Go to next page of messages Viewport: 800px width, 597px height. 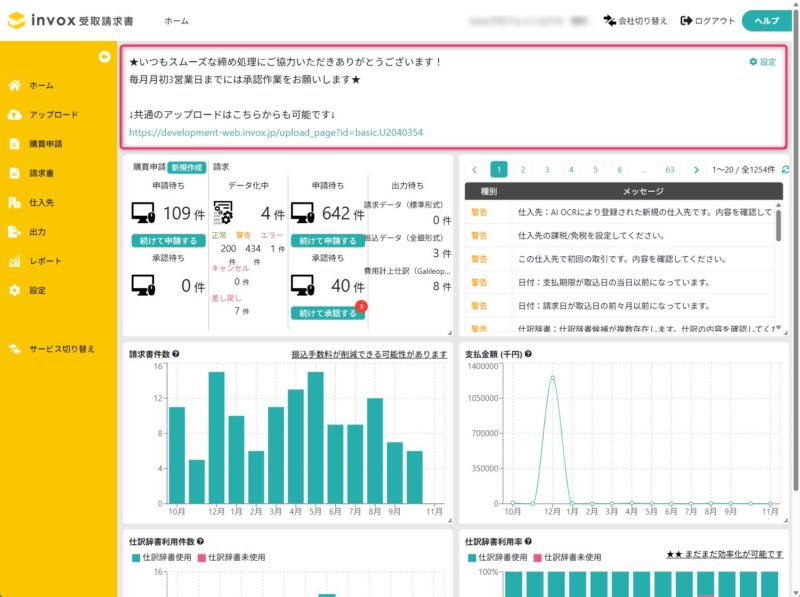point(696,170)
